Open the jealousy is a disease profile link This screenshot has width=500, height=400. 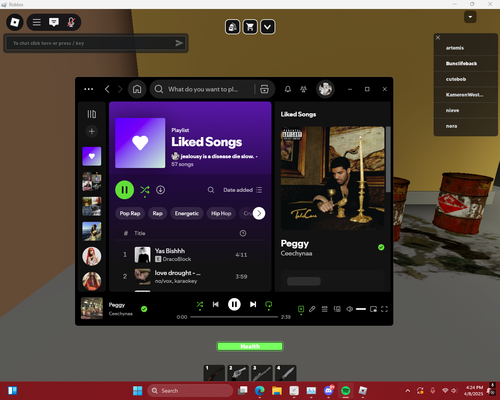(217, 156)
